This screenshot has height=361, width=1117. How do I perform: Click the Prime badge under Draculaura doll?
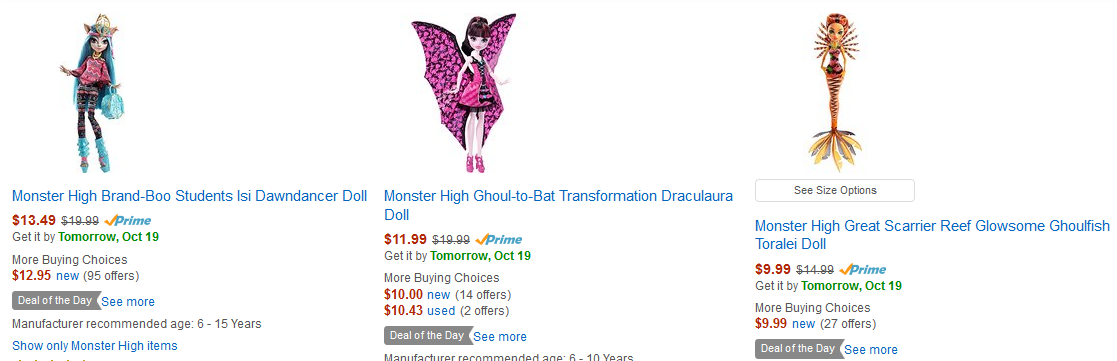(x=499, y=239)
